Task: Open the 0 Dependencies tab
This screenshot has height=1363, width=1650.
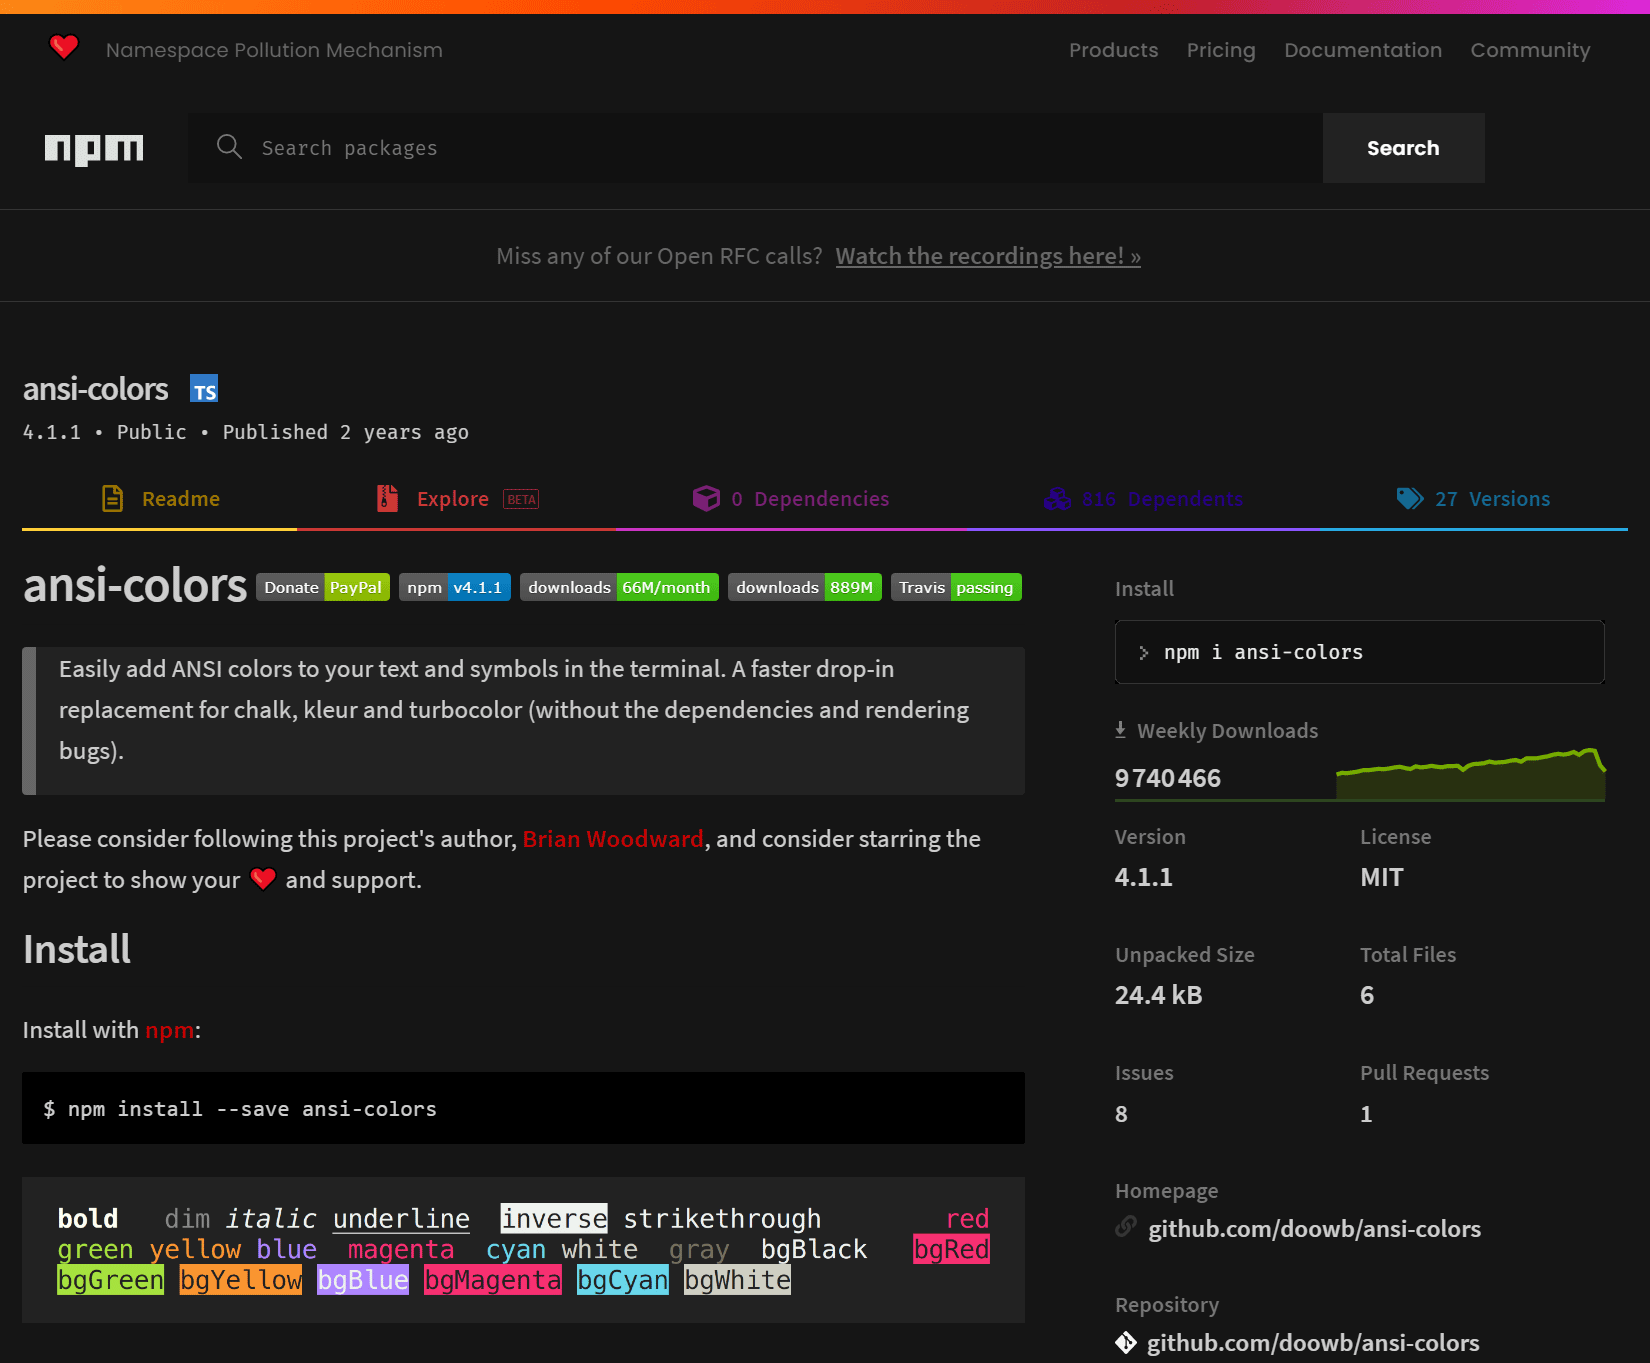Action: (x=791, y=499)
